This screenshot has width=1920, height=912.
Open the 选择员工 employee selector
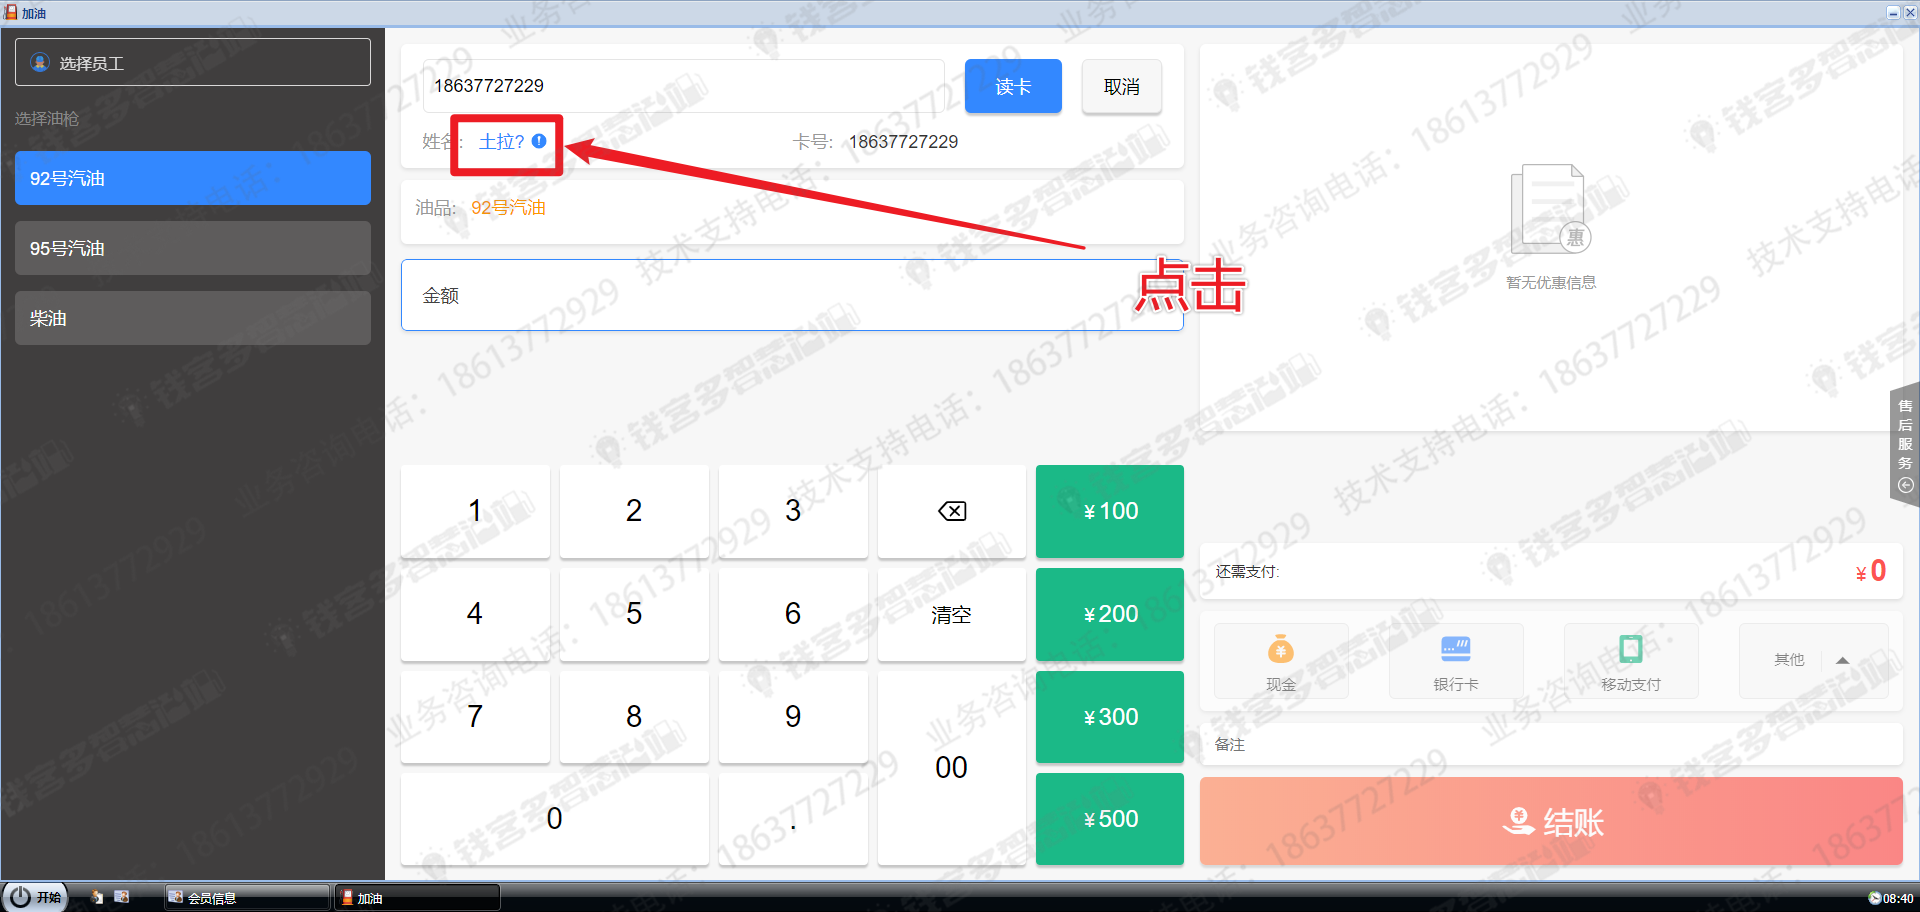pyautogui.click(x=193, y=63)
